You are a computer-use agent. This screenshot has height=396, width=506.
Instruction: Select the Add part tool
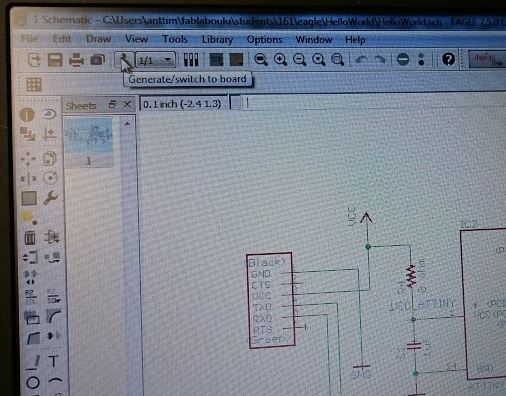pos(52,237)
